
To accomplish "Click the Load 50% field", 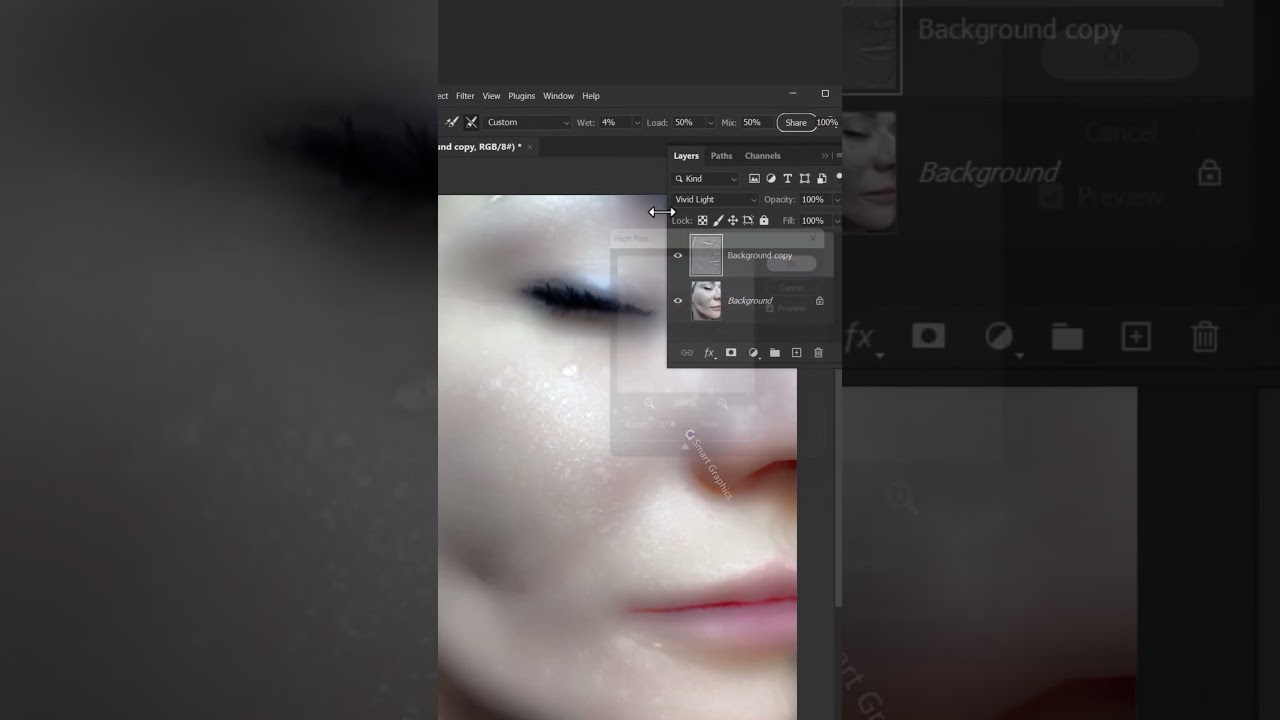I will pos(688,122).
